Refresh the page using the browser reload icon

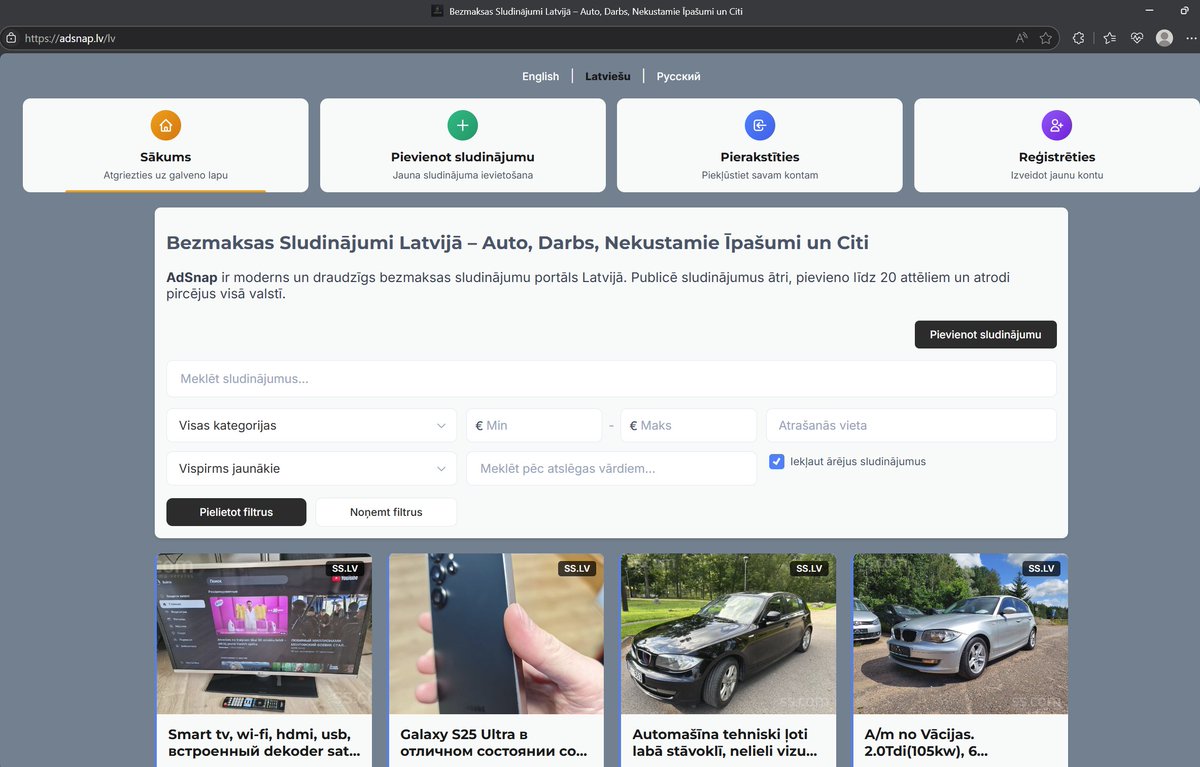pos(1078,37)
